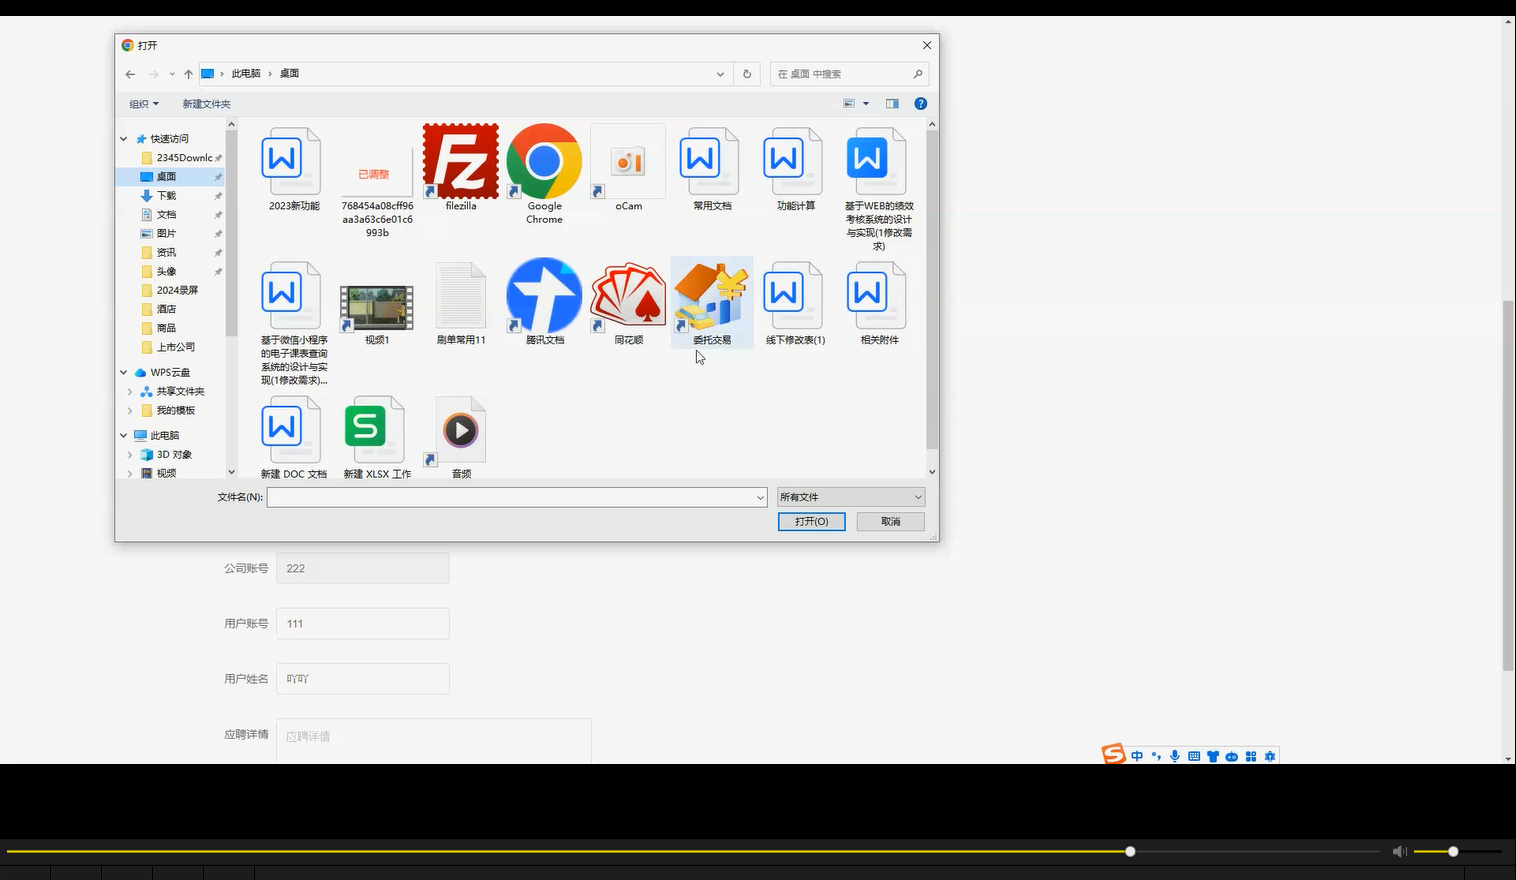Go up one folder level
Image resolution: width=1516 pixels, height=880 pixels.
point(188,74)
